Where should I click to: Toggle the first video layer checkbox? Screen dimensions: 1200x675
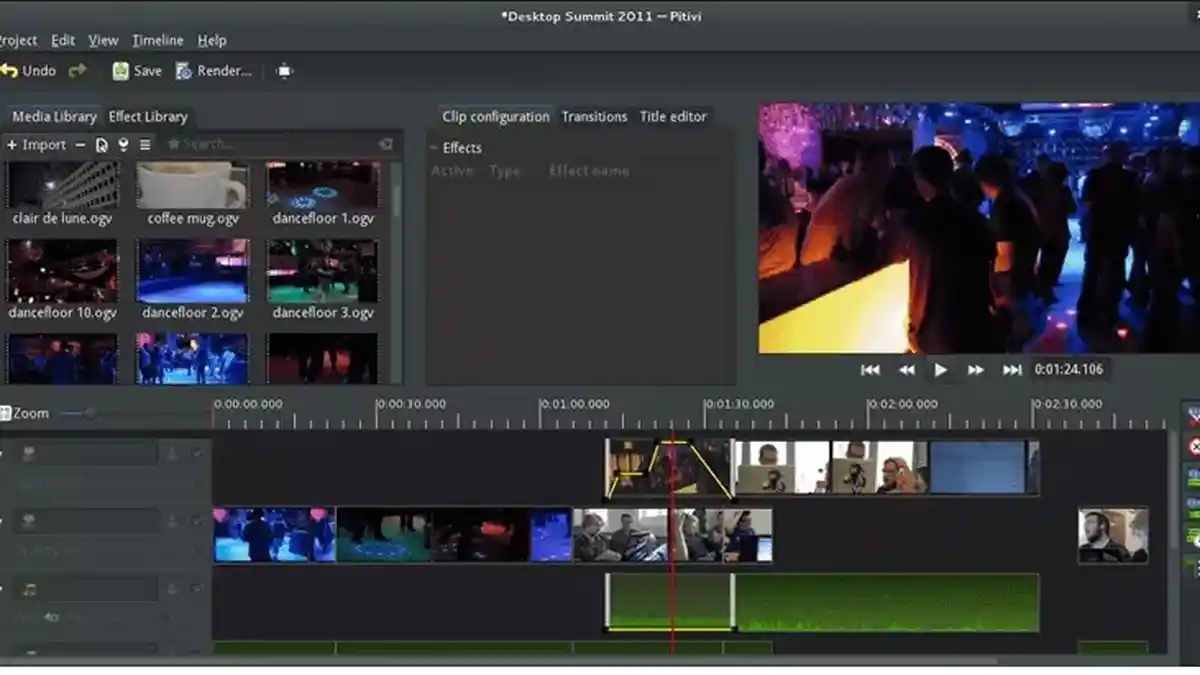pos(198,454)
